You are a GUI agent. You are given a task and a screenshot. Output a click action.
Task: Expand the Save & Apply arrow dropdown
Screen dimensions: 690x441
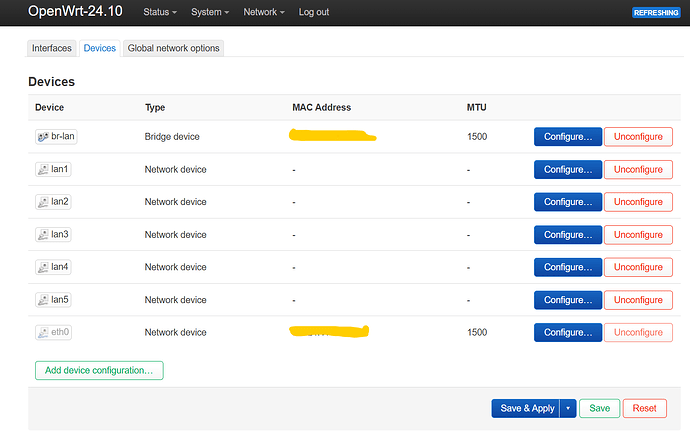568,408
